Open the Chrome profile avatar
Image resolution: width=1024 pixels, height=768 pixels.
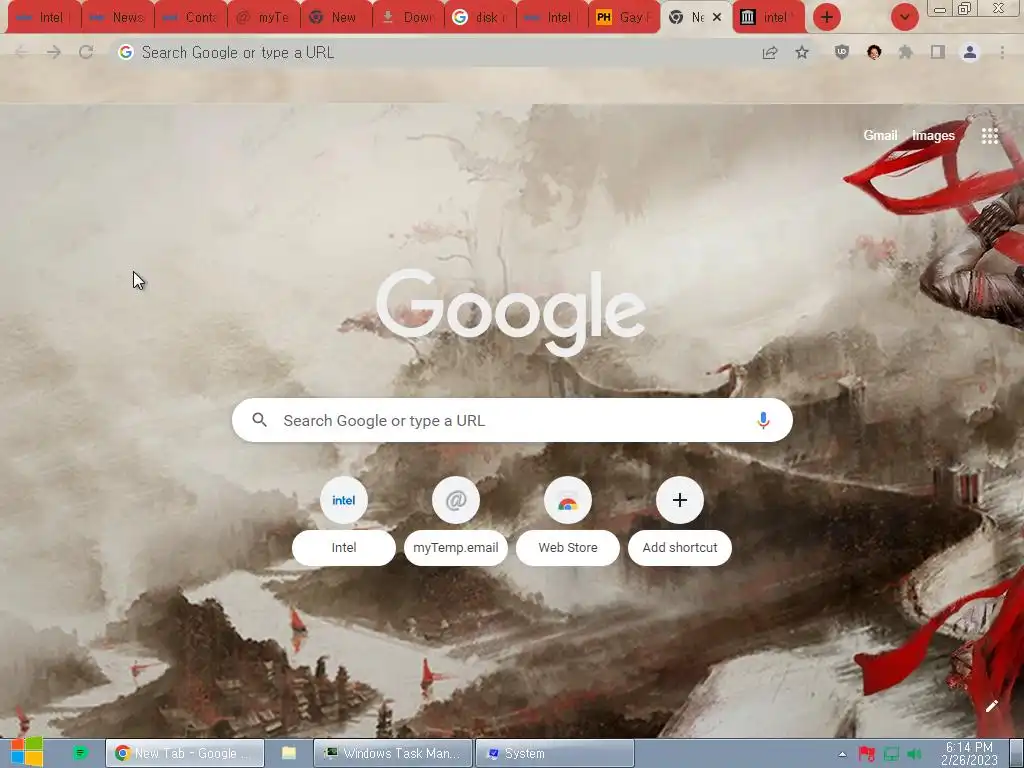tap(970, 52)
